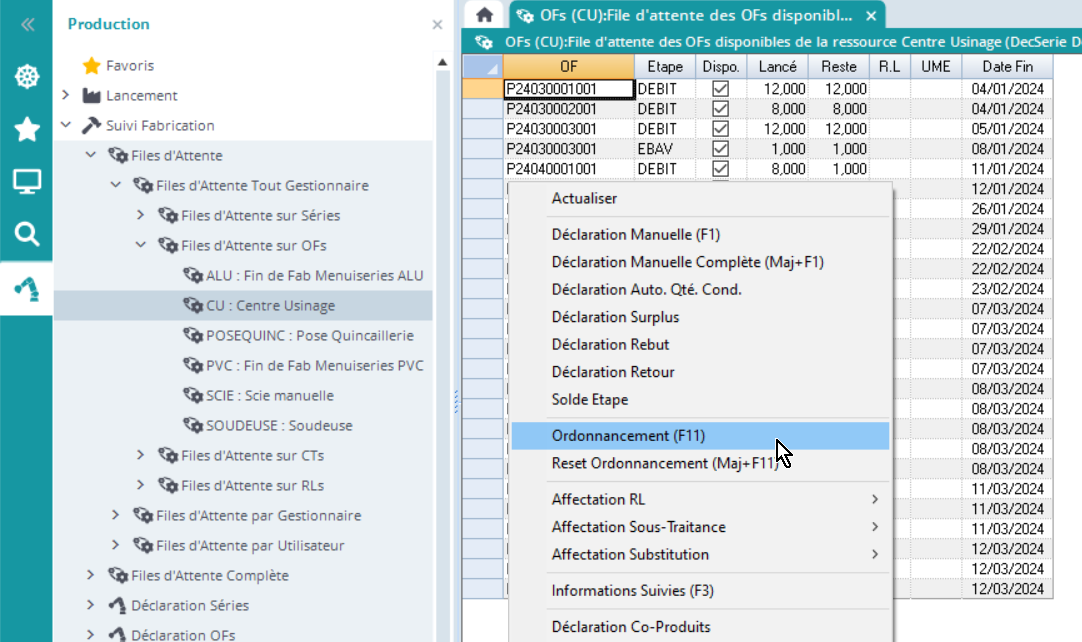The image size is (1082, 642).
Task: Close the Production panel
Action: pos(437,24)
